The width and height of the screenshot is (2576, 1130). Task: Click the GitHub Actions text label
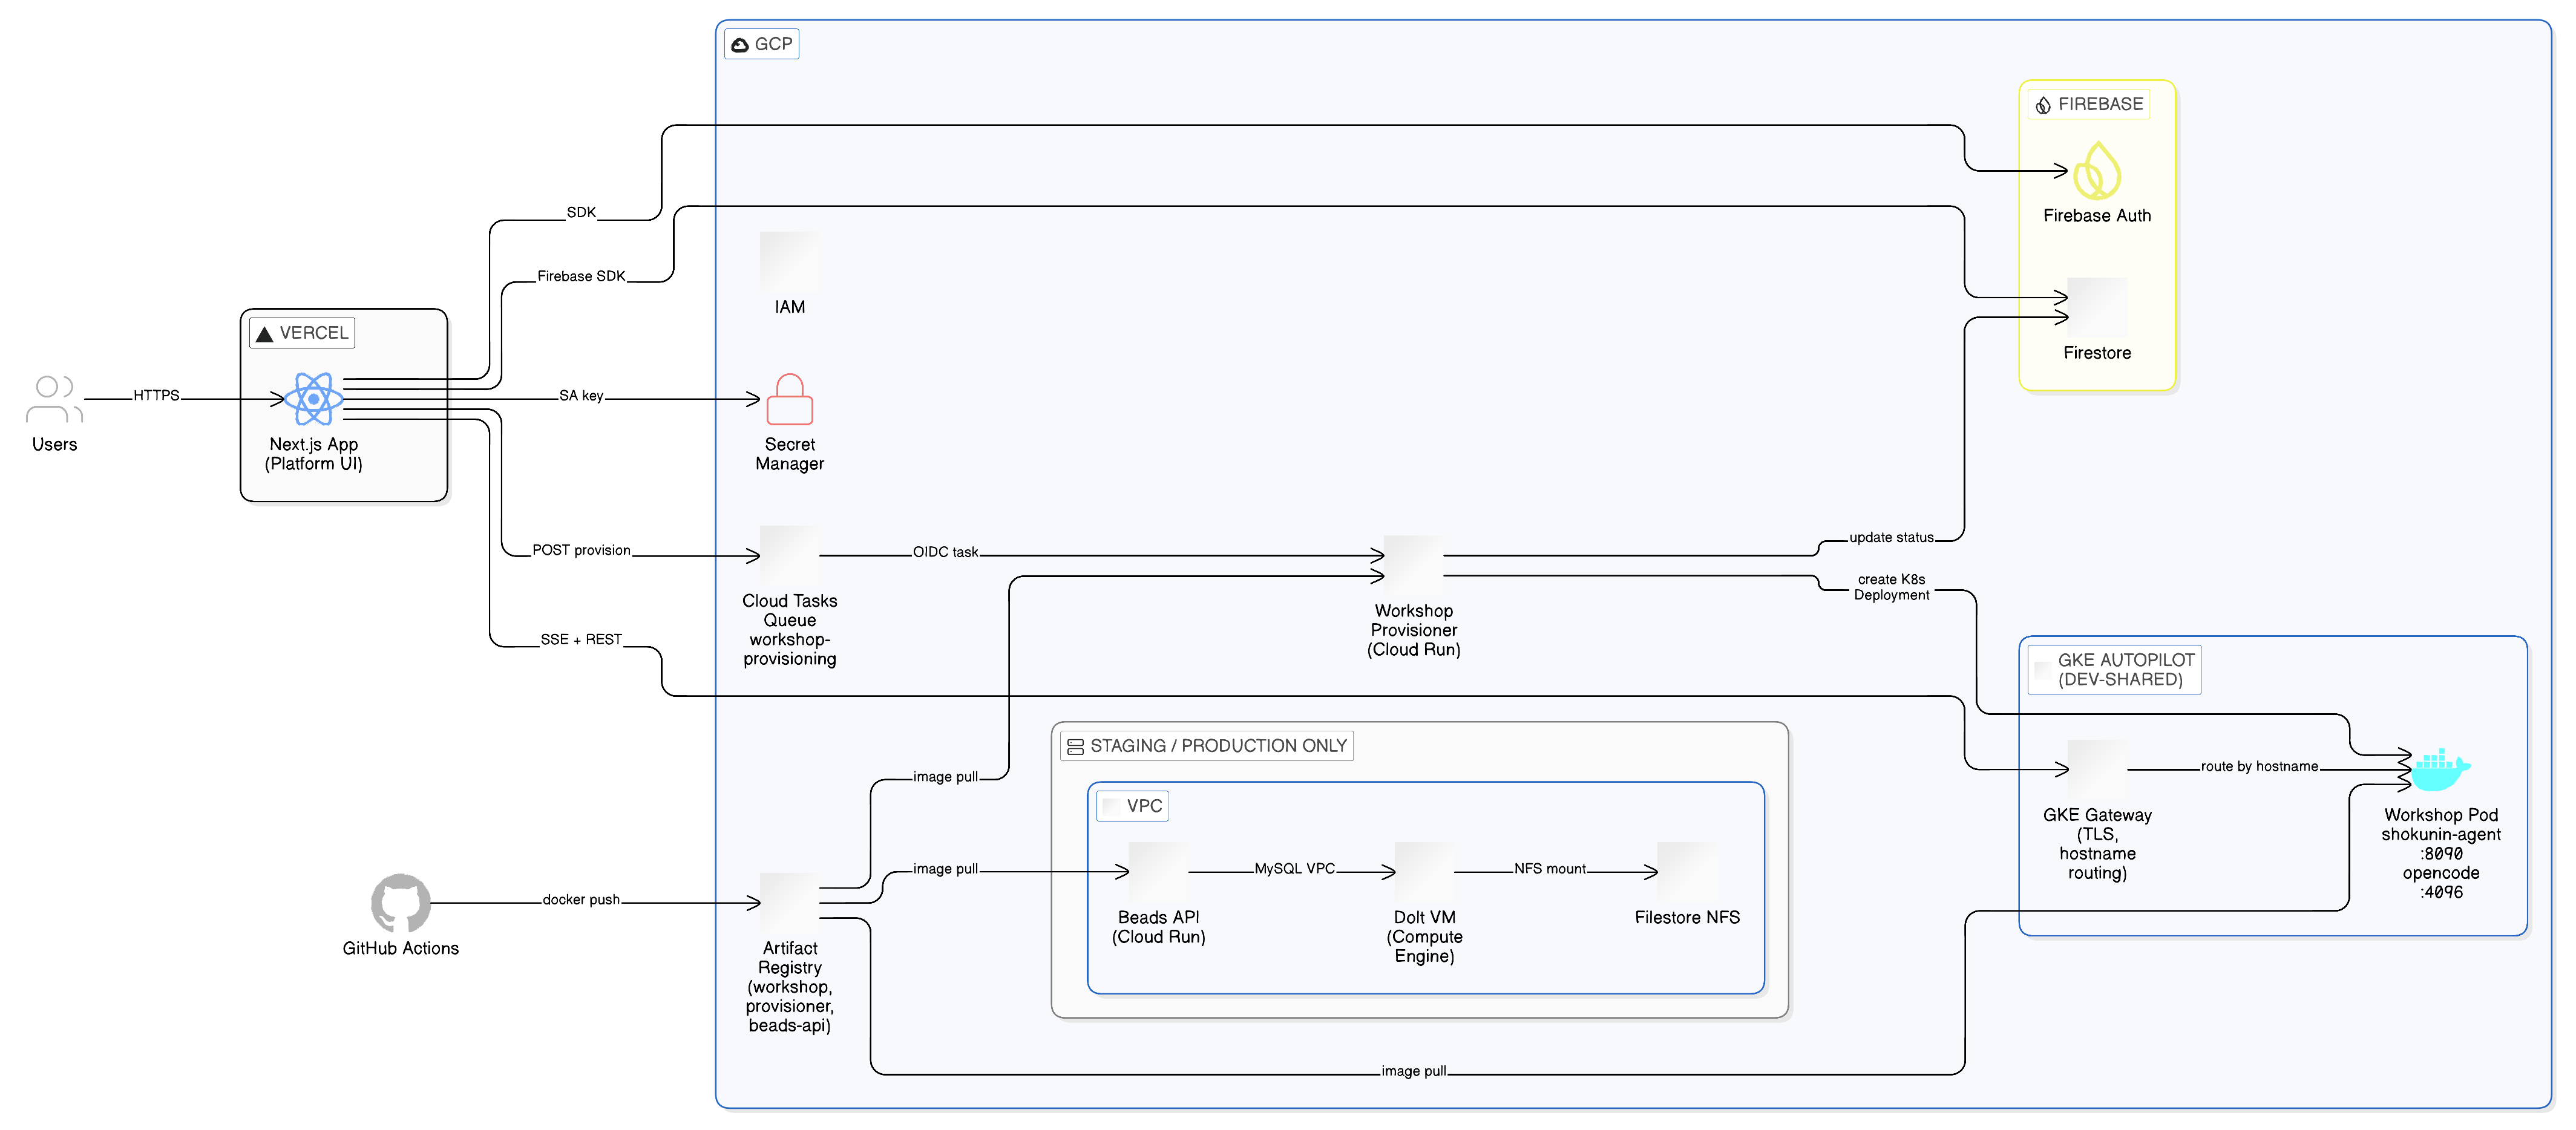tap(400, 948)
